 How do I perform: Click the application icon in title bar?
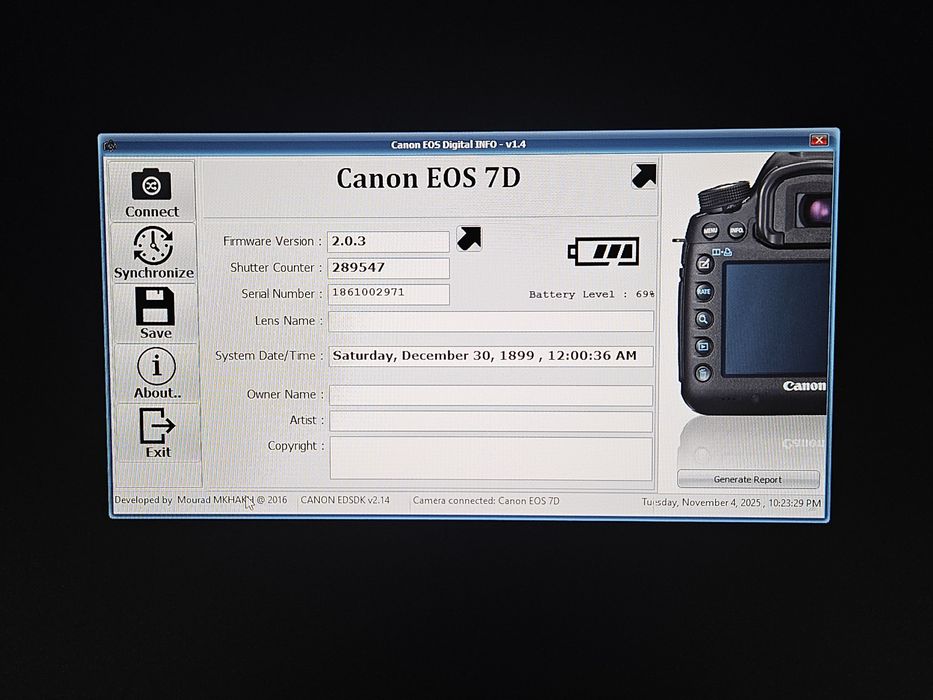(109, 145)
